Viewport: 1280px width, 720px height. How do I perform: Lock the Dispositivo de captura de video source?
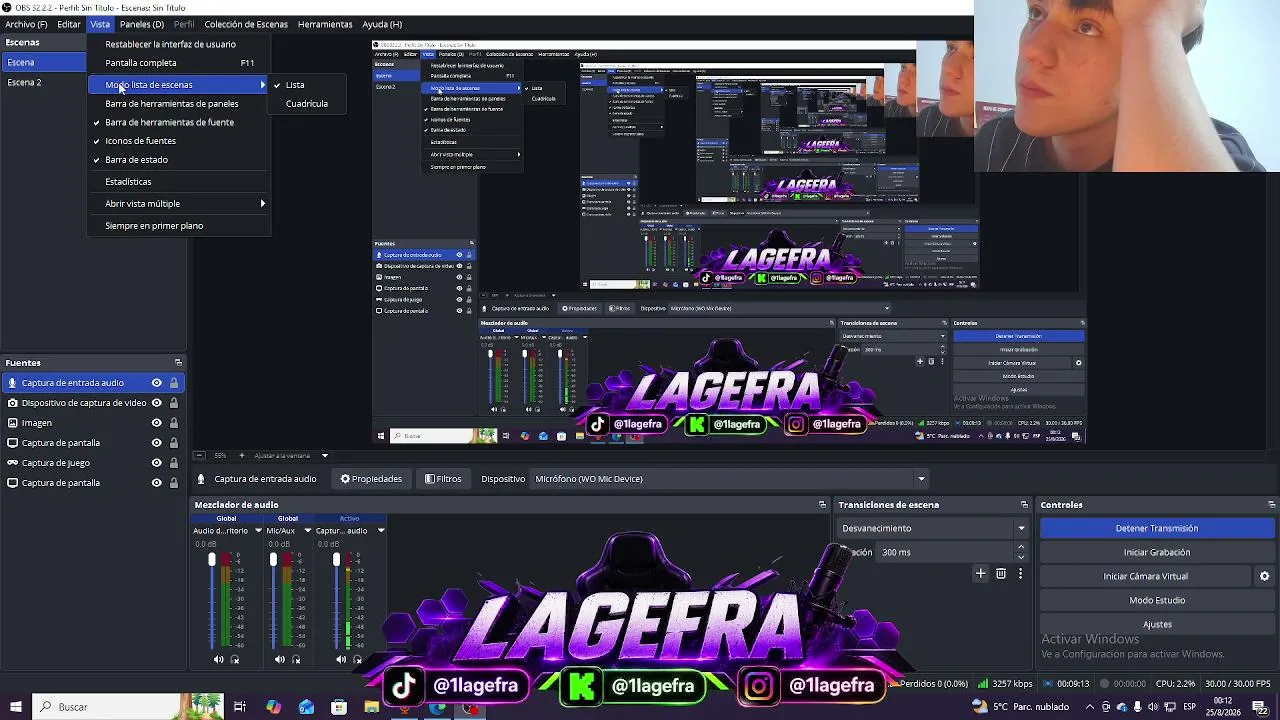point(174,403)
